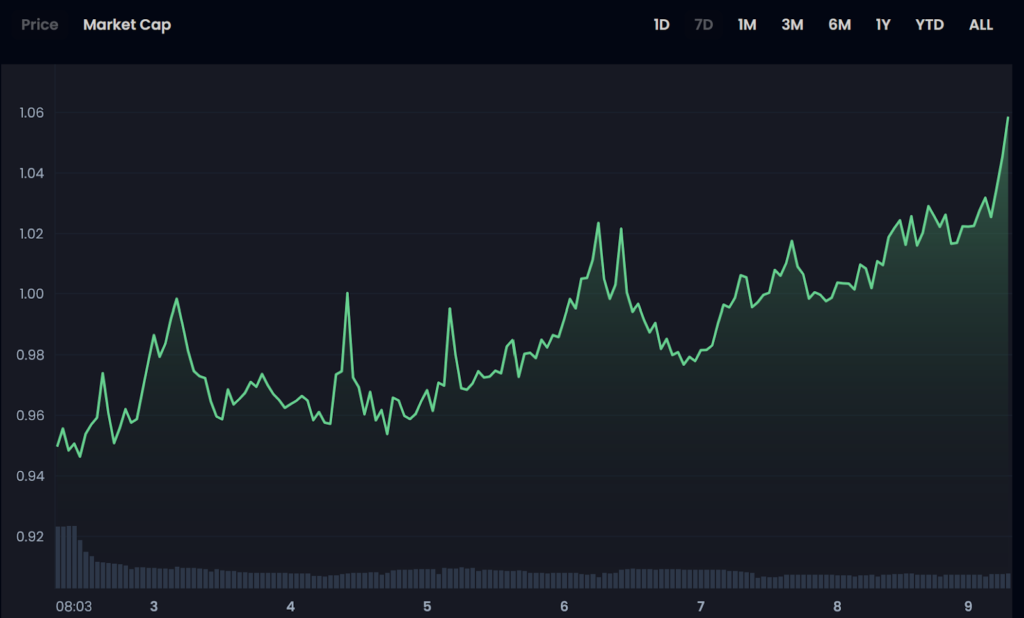Click the 0.92 price axis label

32,536
